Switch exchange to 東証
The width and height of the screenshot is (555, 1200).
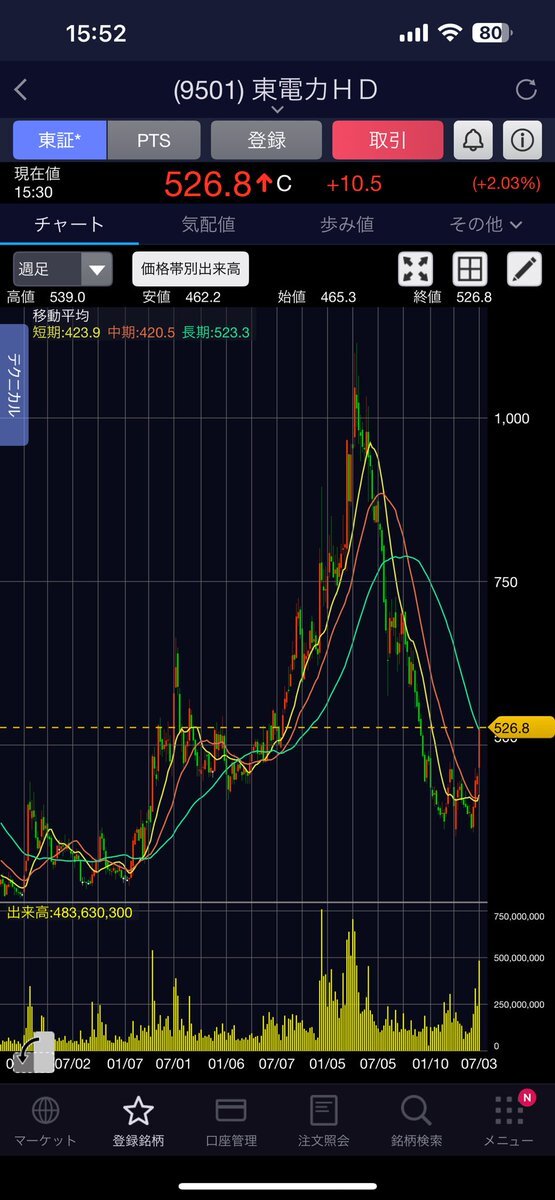click(x=59, y=140)
